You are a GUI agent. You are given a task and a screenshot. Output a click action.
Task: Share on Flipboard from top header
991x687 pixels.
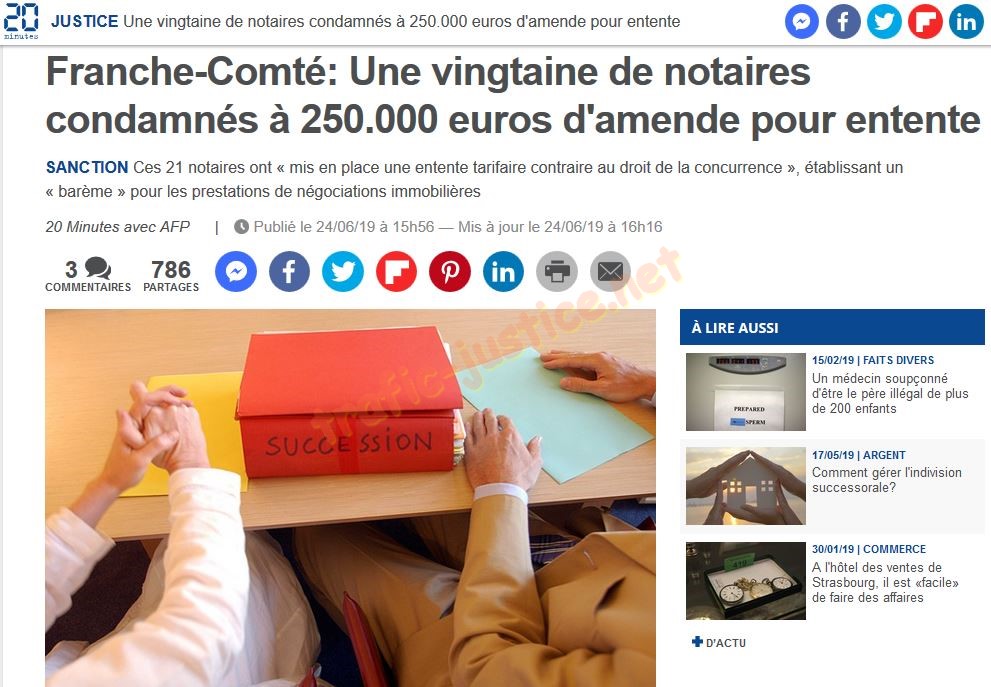point(925,21)
